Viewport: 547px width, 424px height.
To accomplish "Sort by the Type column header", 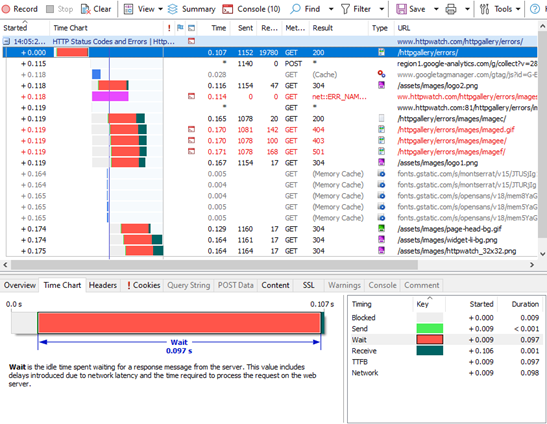I will 380,28.
